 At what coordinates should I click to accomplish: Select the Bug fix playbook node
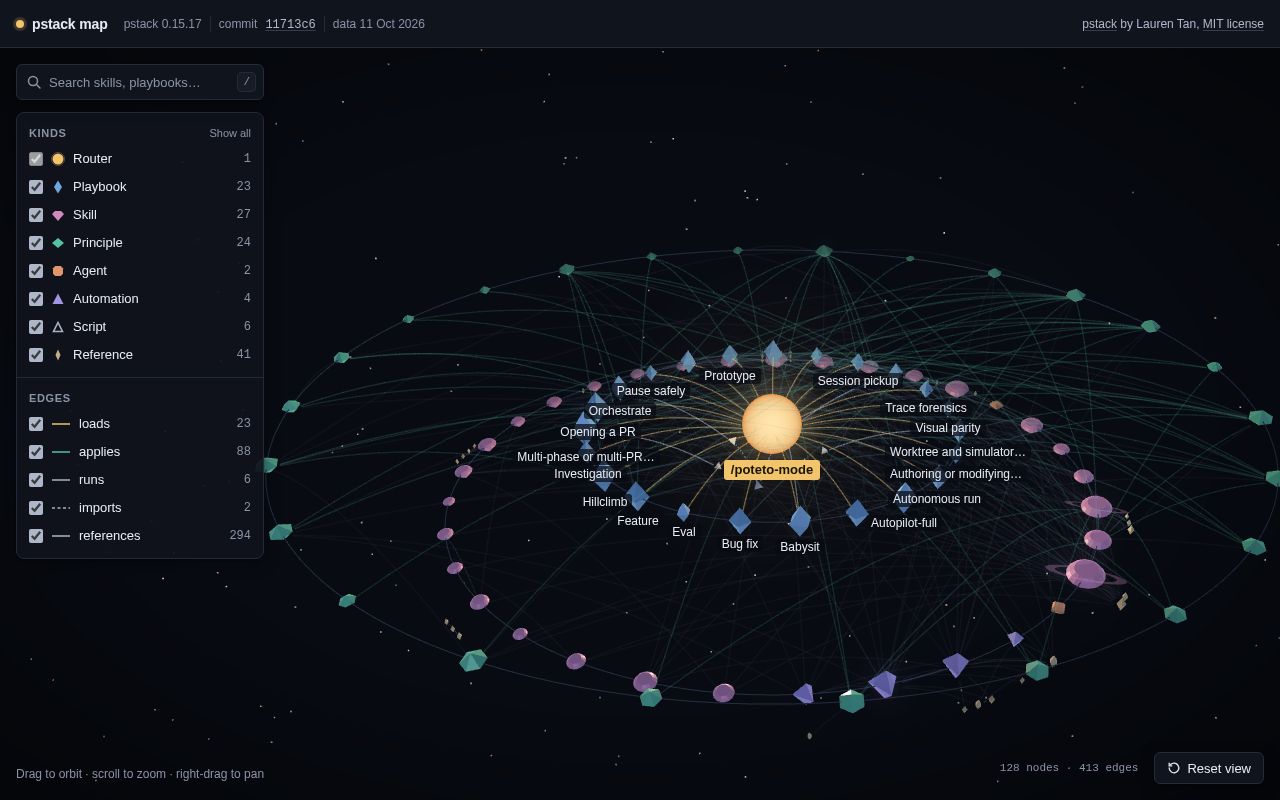click(740, 520)
